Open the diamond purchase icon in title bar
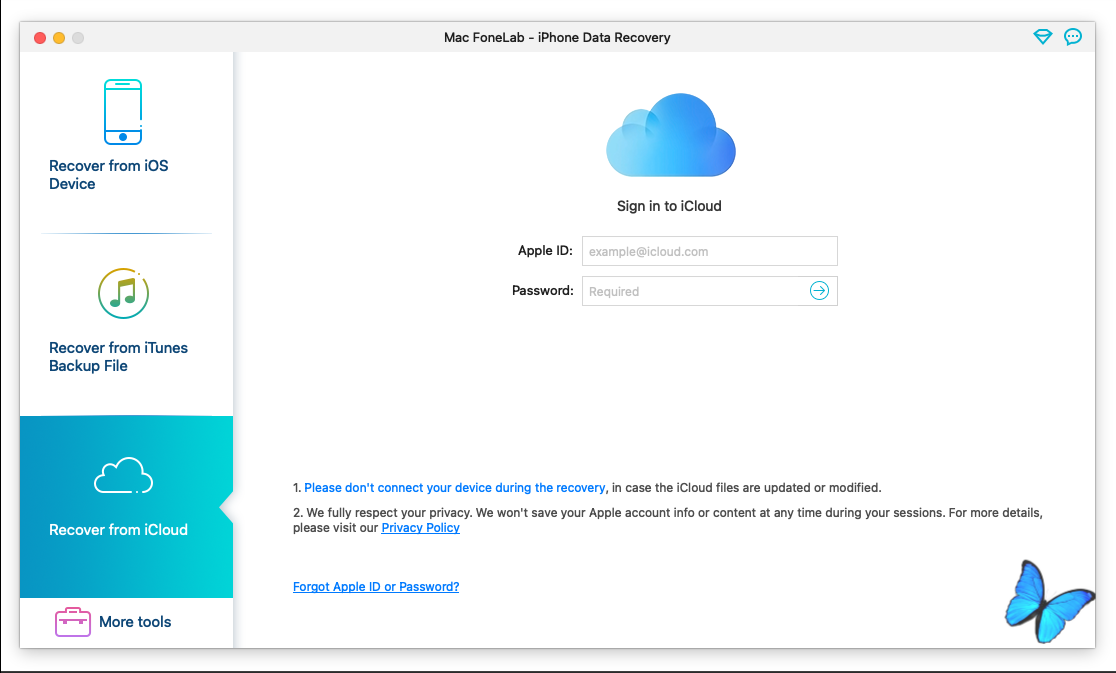Screen dimensions: 1116x673 pyautogui.click(x=1043, y=37)
